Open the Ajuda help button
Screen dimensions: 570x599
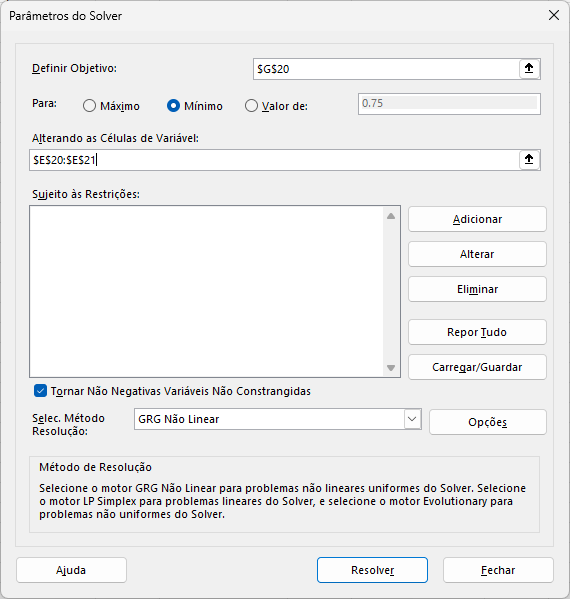[x=71, y=570]
